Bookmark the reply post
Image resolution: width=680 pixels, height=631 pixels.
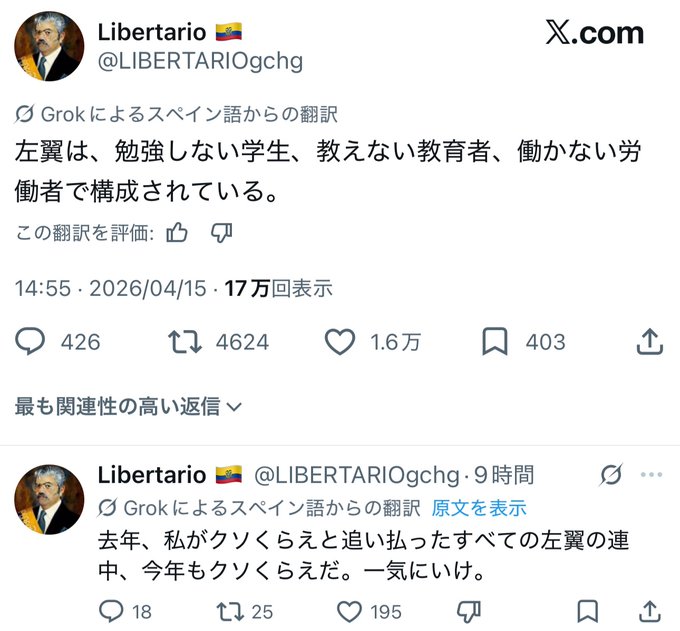588,610
